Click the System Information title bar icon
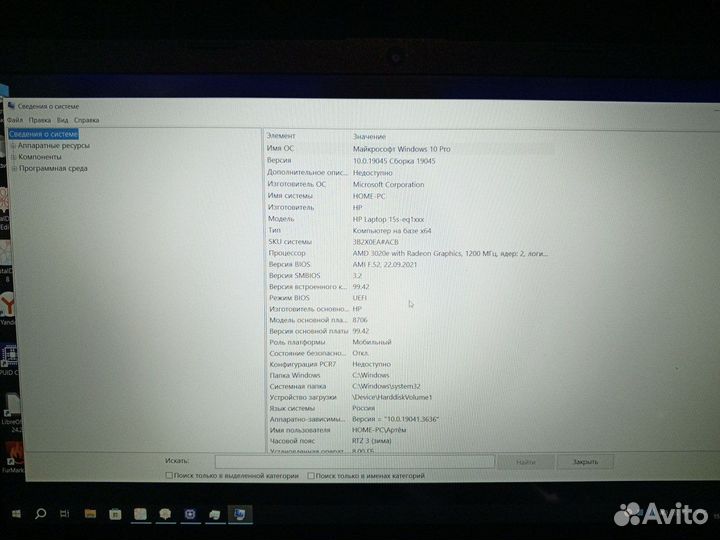This screenshot has width=720, height=540. (11, 106)
